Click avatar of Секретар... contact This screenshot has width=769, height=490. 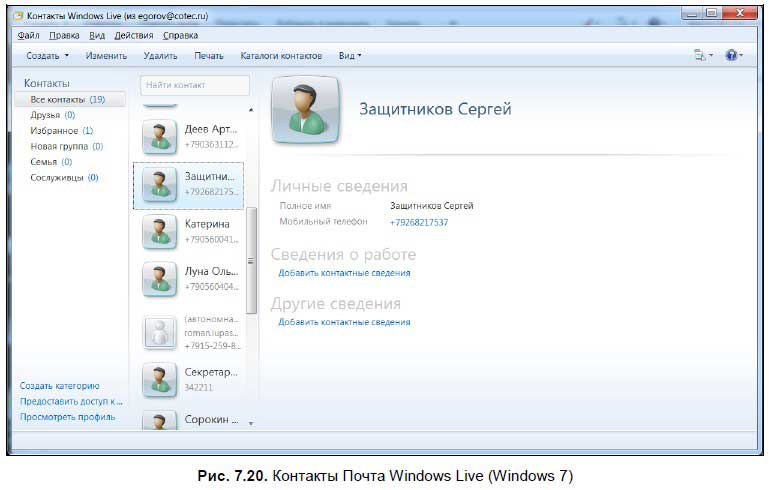tap(159, 380)
